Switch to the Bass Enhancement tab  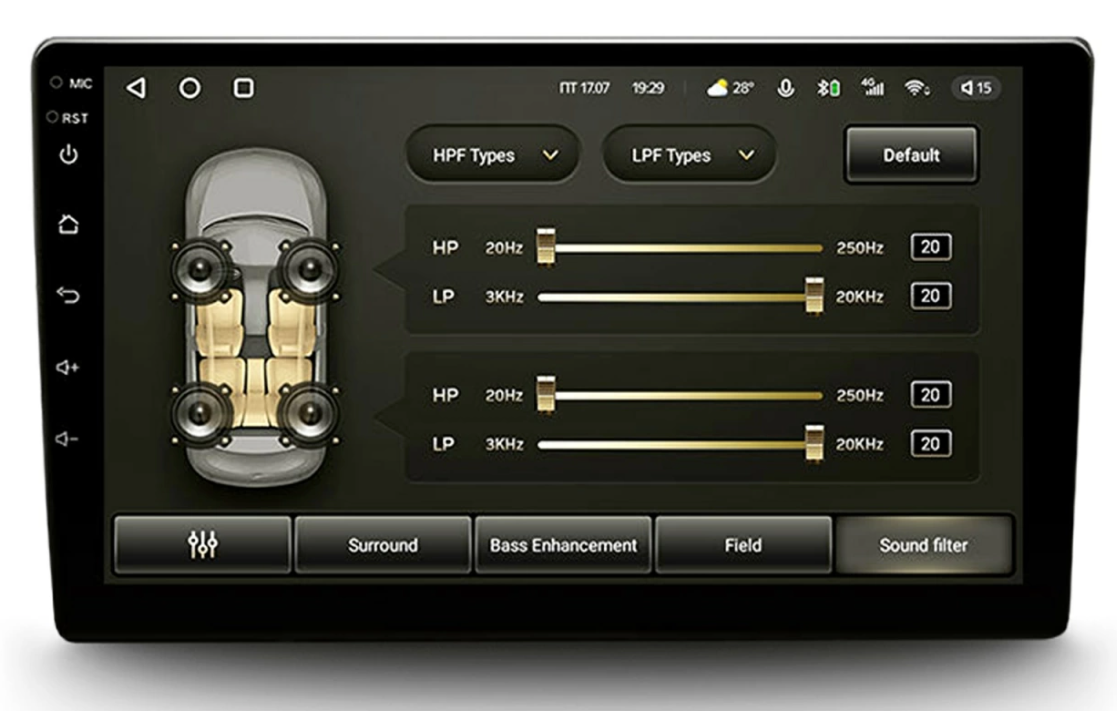click(563, 545)
